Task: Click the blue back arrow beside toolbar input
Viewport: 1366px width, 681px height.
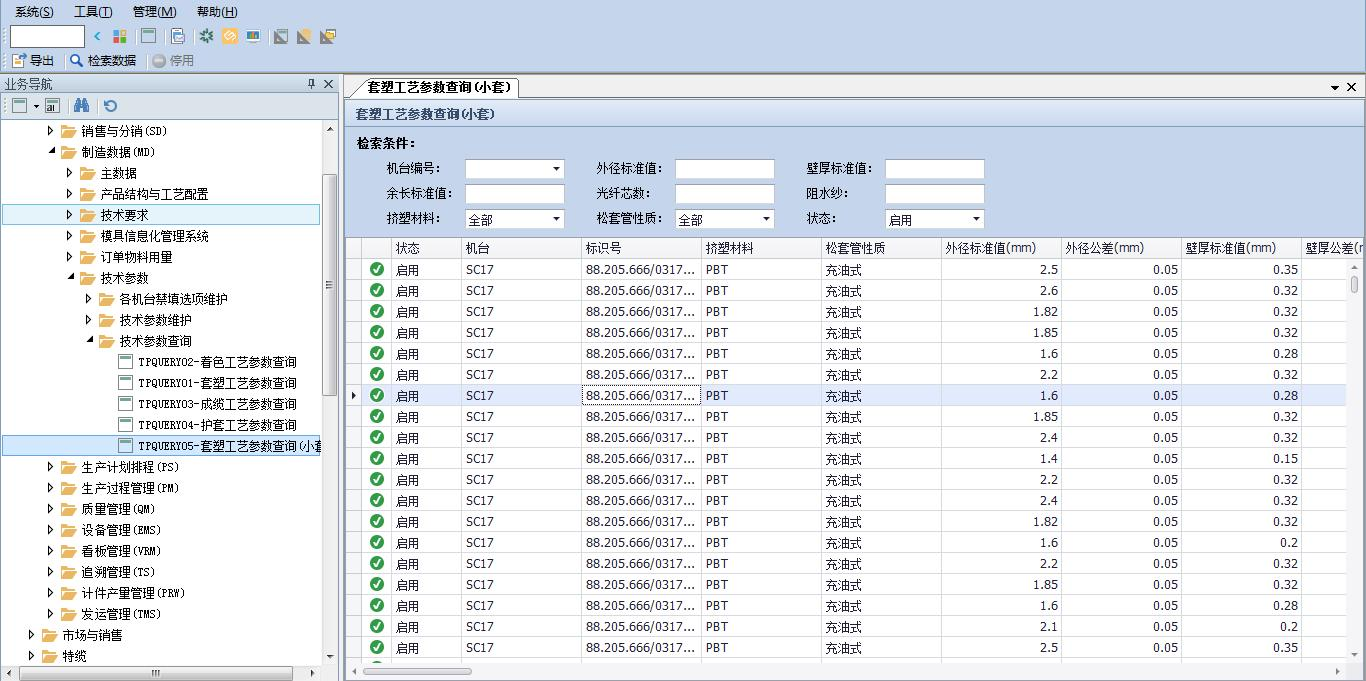Action: (98, 37)
